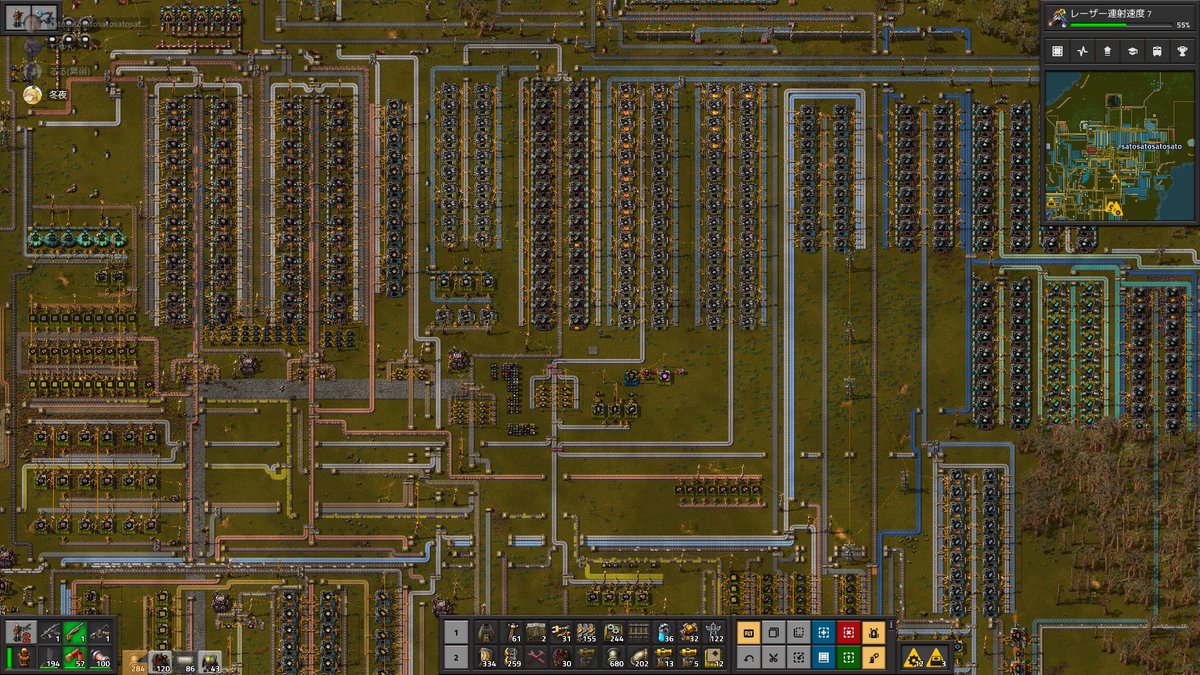This screenshot has width=1200, height=675.
Task: Select quickbar pipe item with count 680
Action: 613,657
